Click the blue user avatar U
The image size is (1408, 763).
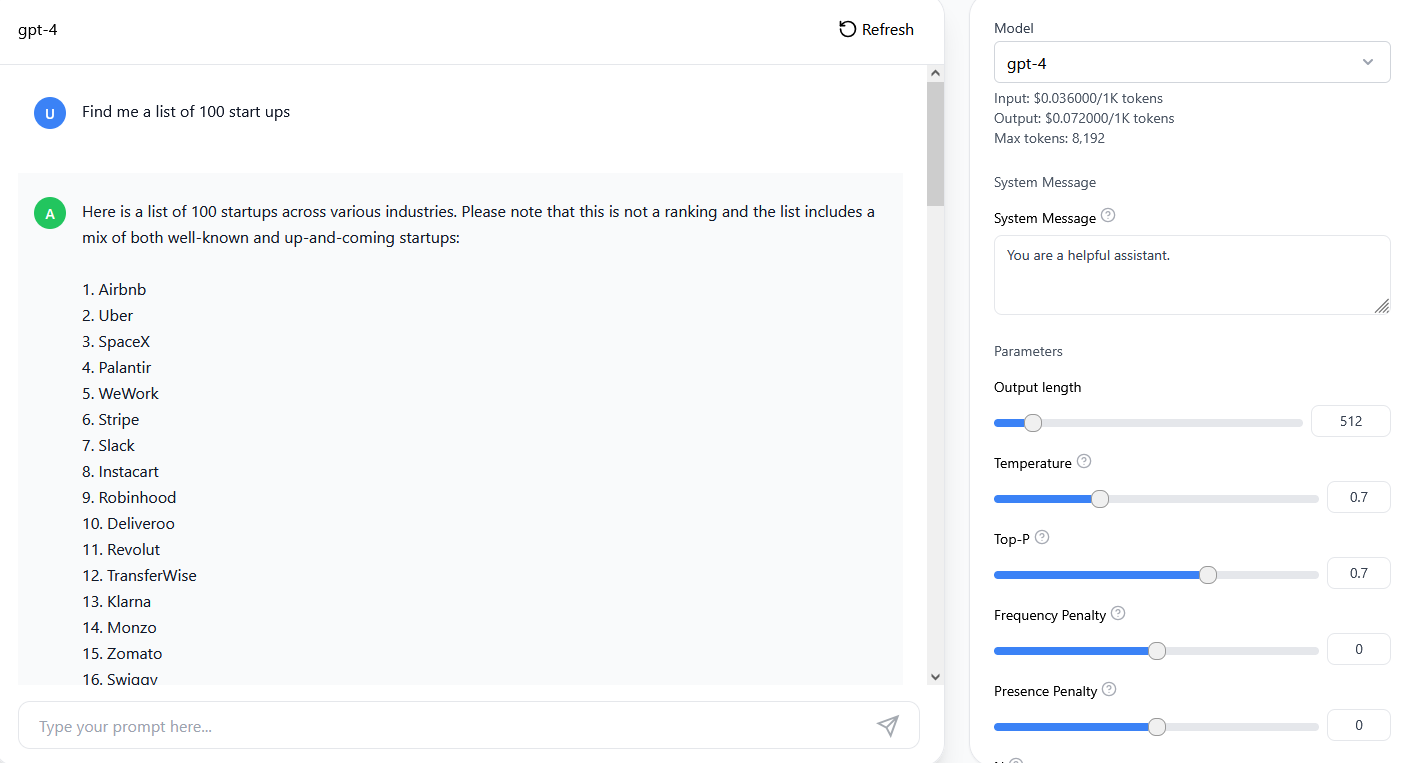(50, 113)
